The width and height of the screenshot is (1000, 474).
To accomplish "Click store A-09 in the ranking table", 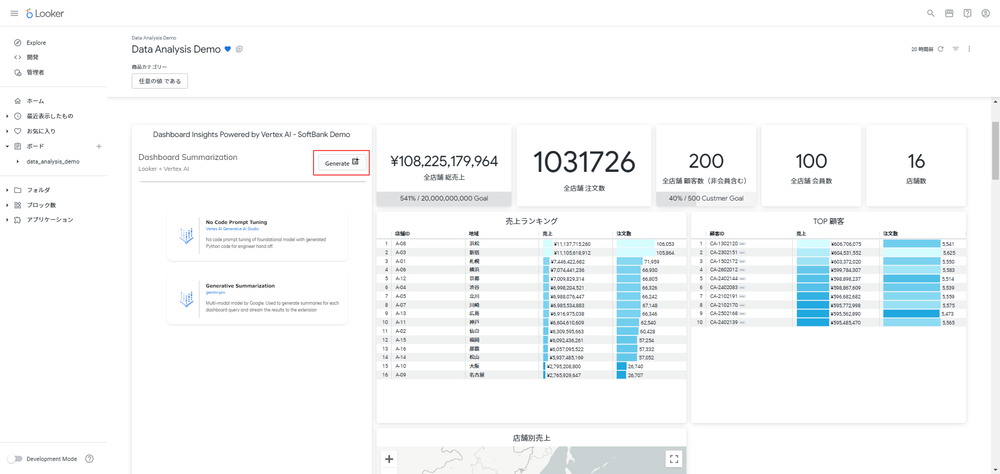I will [401, 375].
